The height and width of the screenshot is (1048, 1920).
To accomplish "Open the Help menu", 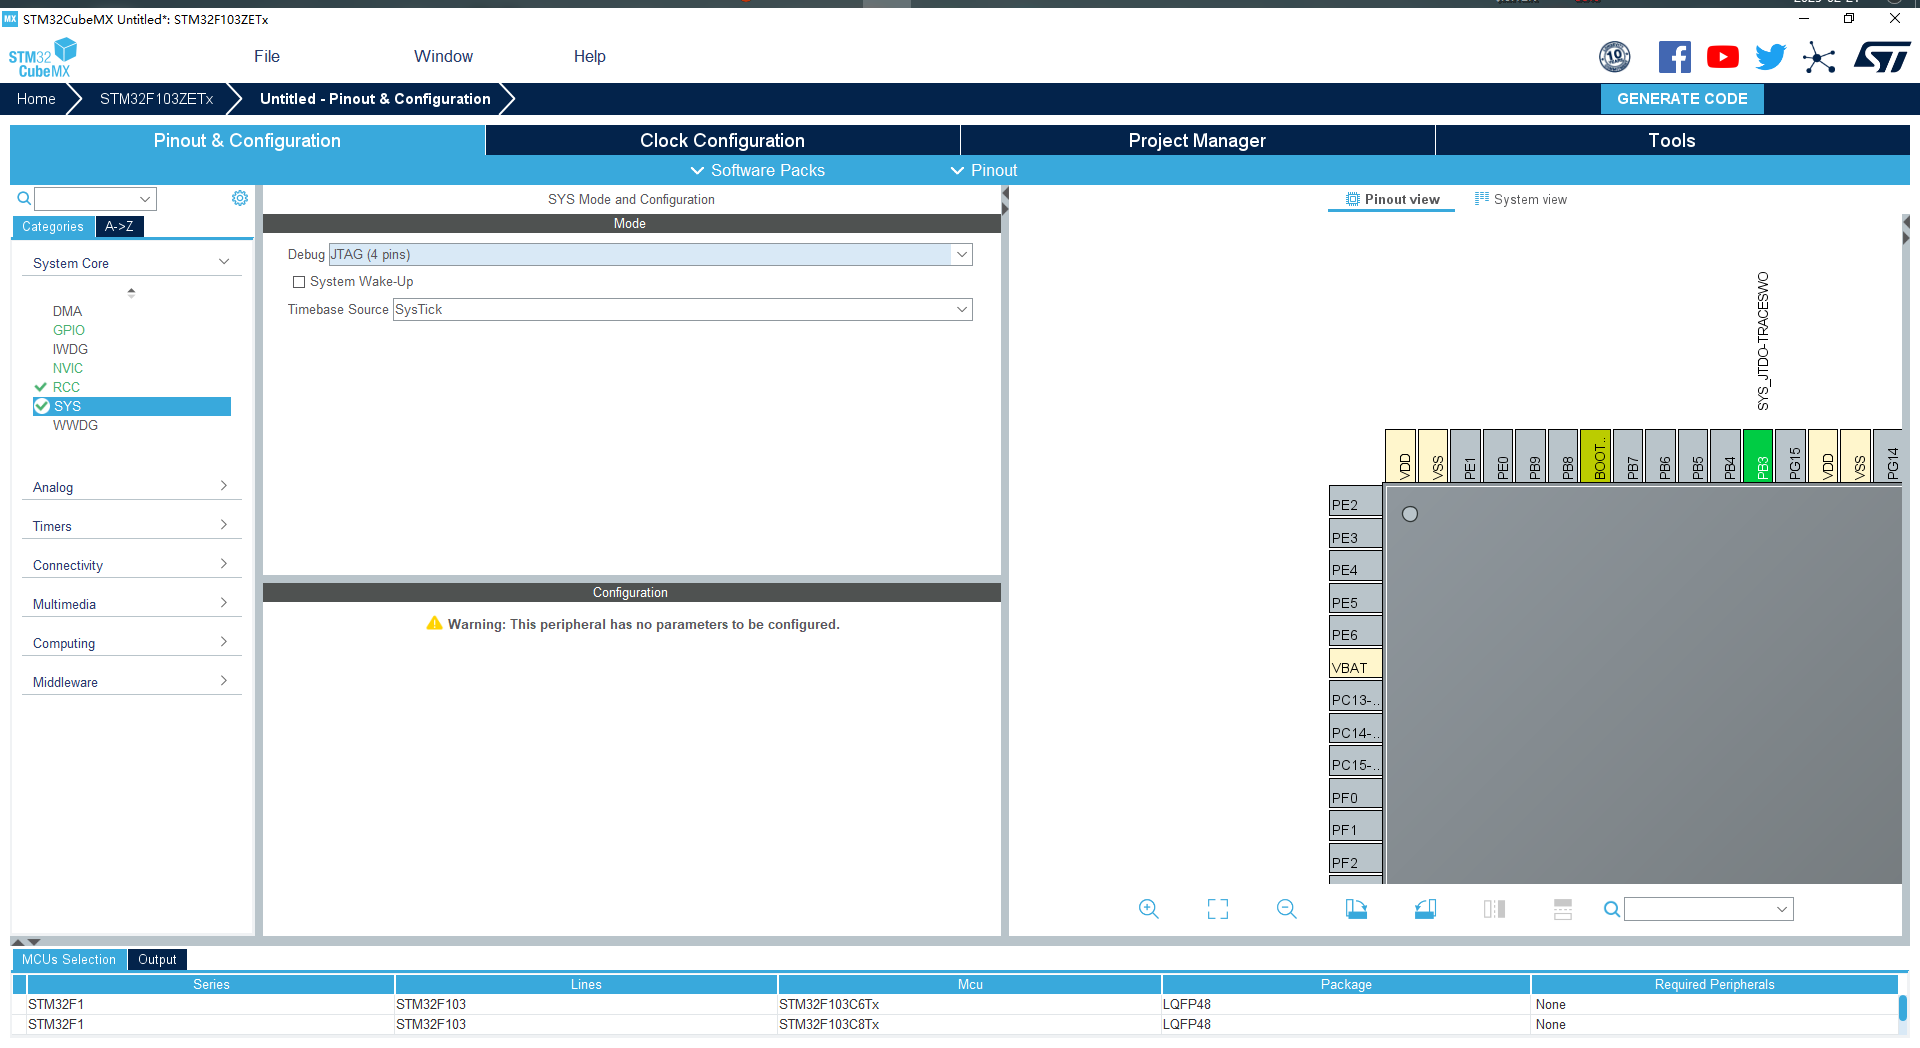I will click(589, 56).
